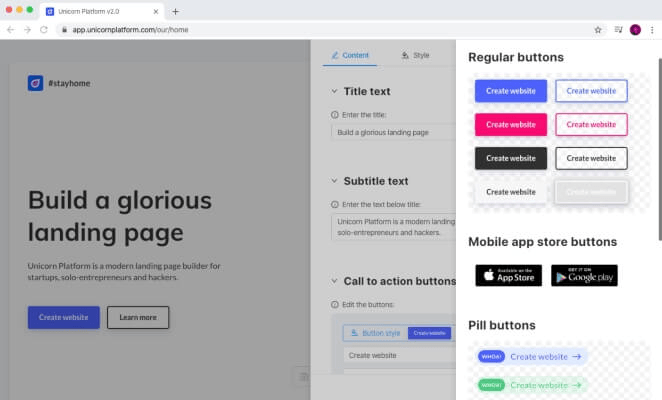This screenshot has height=400, width=662.
Task: Choose the Google Play button style
Action: click(584, 275)
